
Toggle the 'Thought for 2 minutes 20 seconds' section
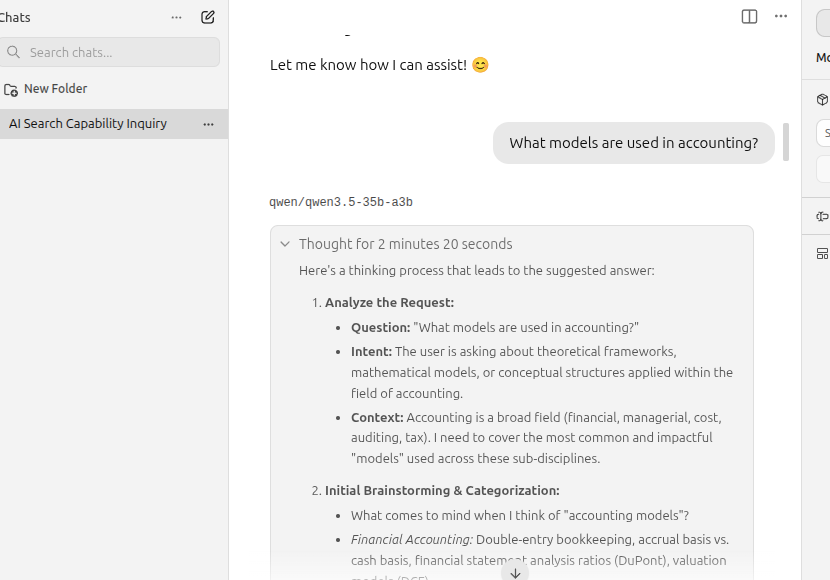click(x=405, y=244)
